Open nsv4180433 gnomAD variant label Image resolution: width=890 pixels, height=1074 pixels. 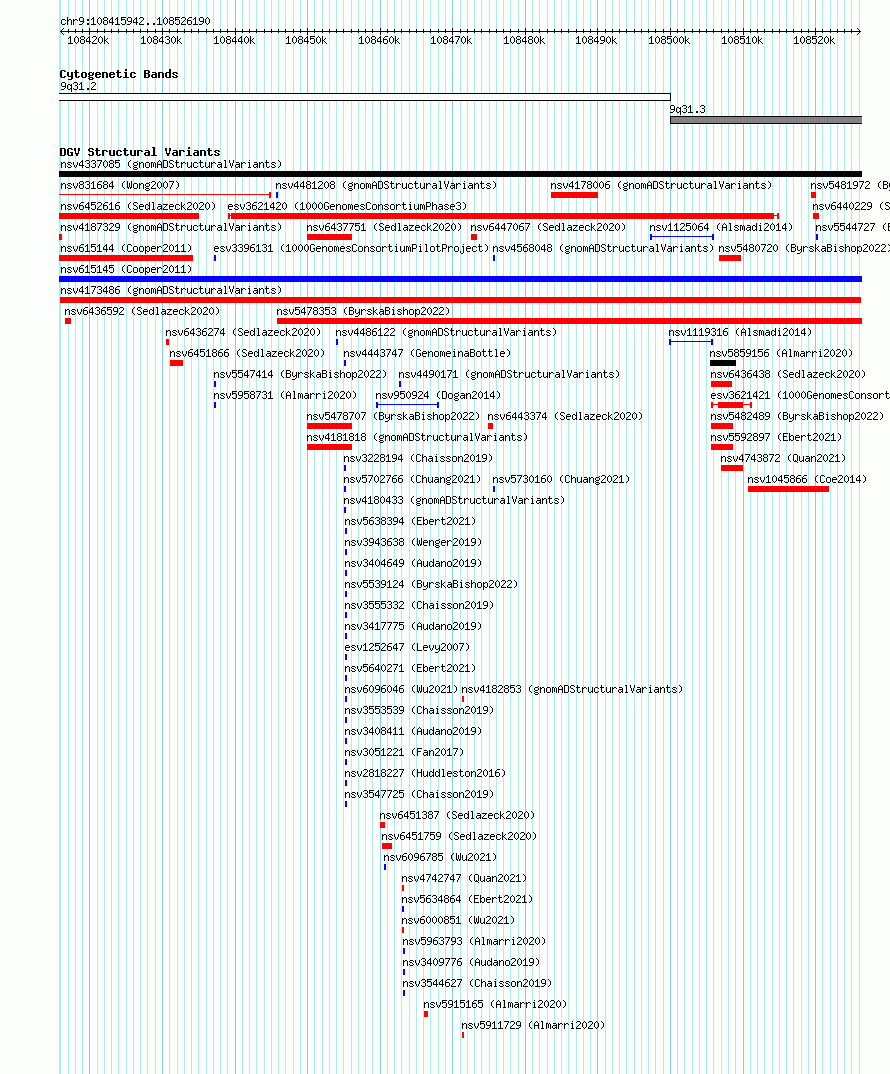point(454,501)
